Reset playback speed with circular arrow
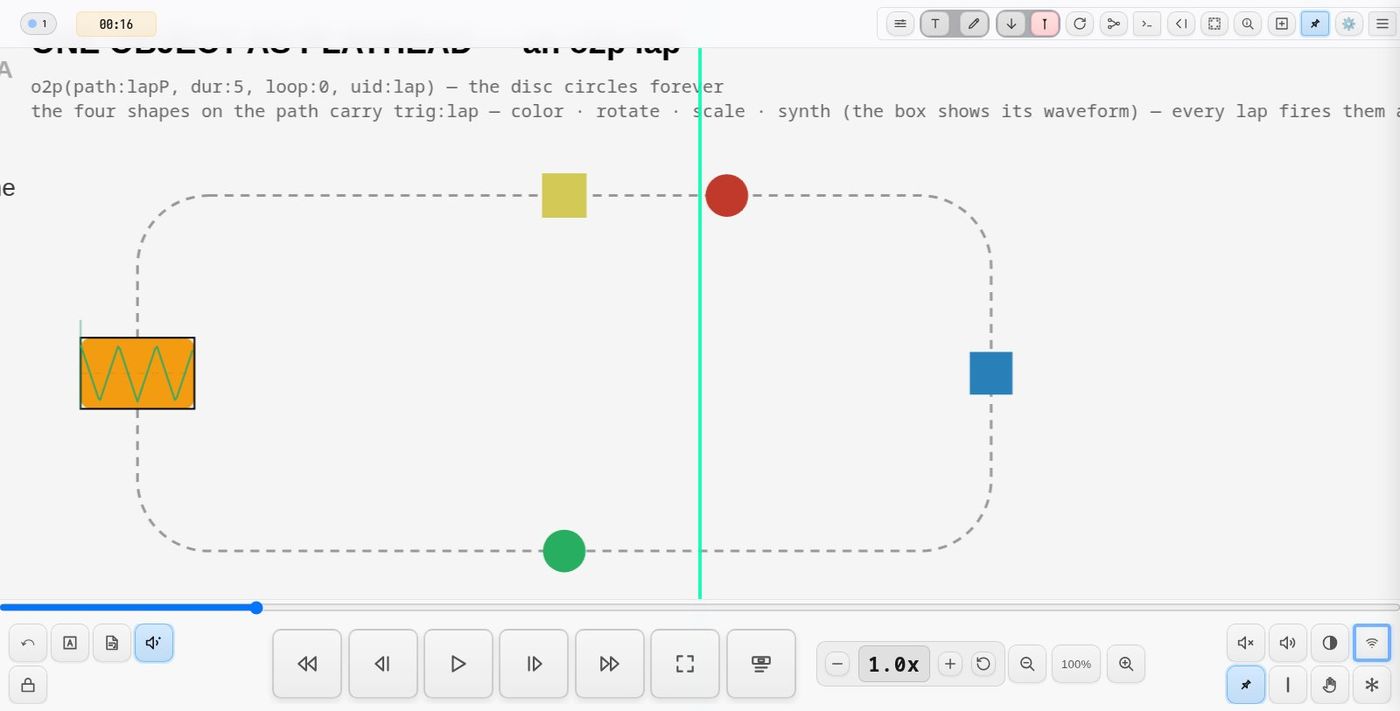 pos(983,664)
